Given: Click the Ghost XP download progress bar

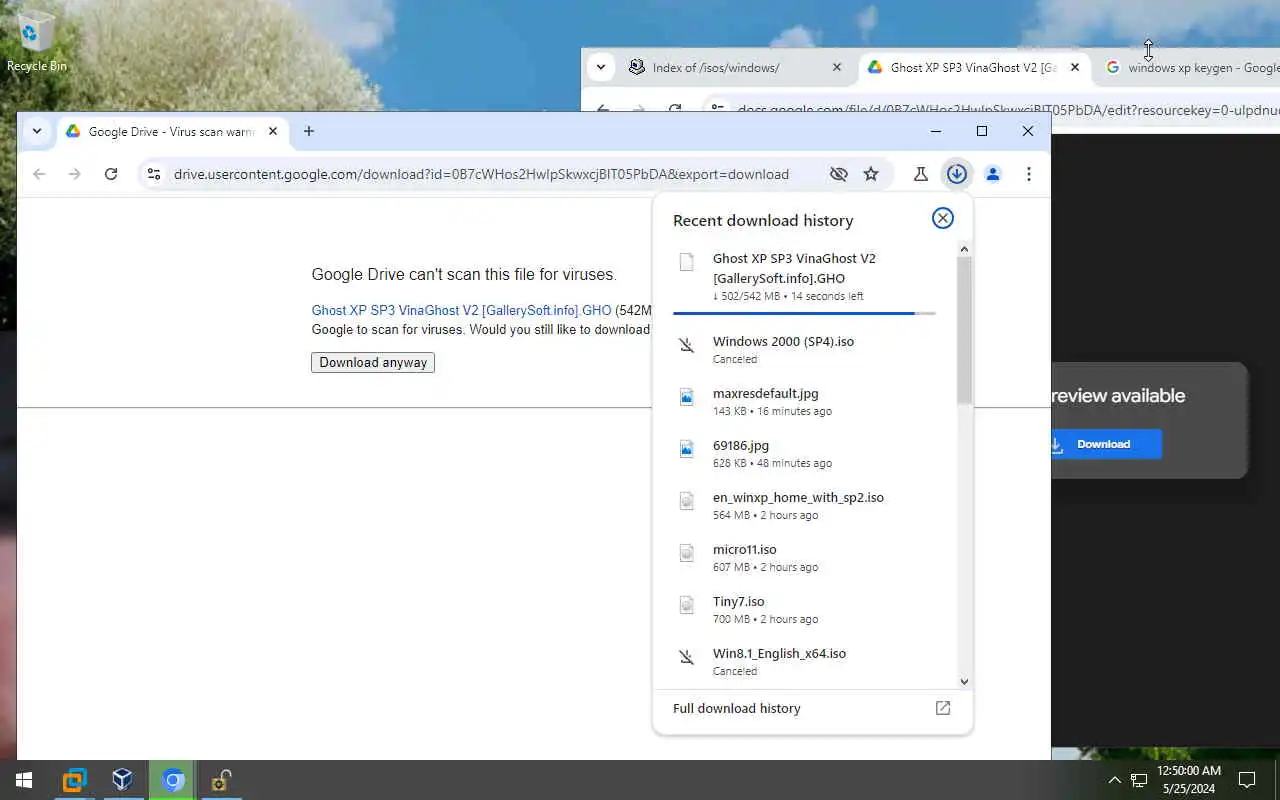Looking at the screenshot, I should (x=804, y=314).
